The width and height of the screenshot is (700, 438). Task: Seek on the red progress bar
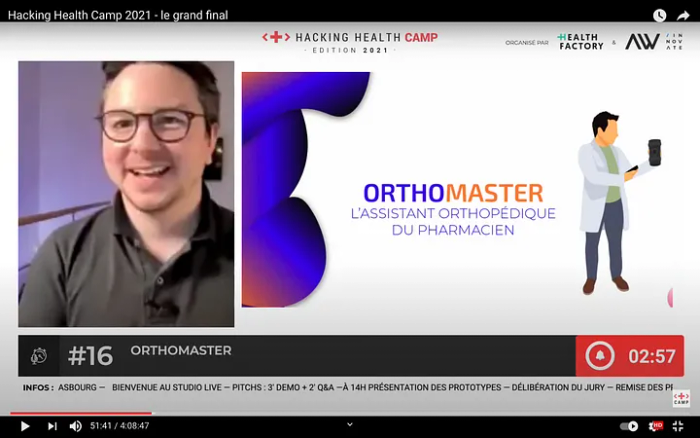point(81,413)
